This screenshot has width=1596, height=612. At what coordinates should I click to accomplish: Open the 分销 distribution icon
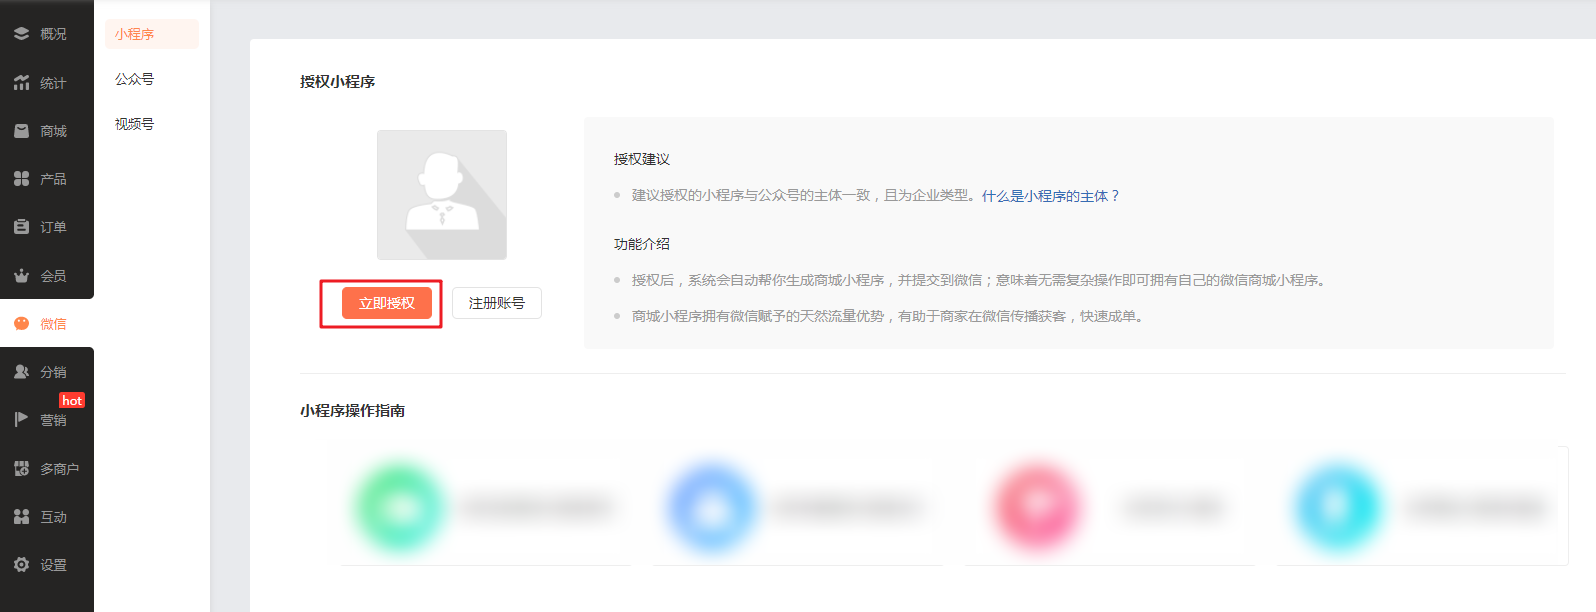tap(21, 372)
